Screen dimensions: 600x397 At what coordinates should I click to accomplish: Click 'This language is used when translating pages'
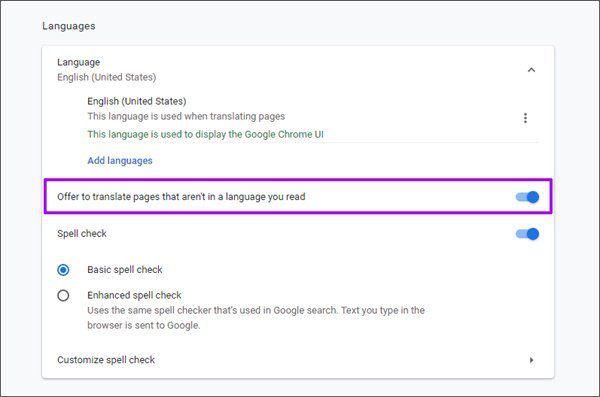point(186,116)
